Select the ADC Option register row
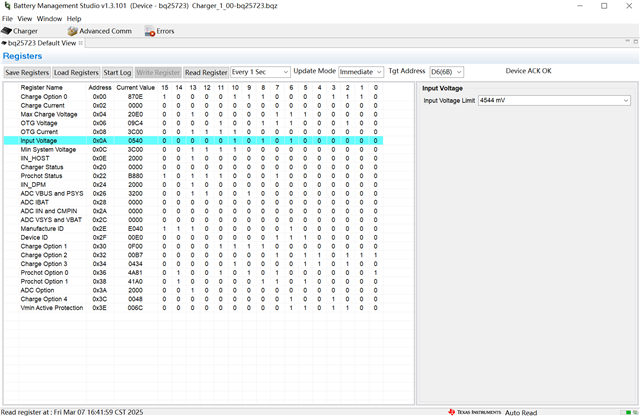The width and height of the screenshot is (640, 416). click(x=193, y=290)
